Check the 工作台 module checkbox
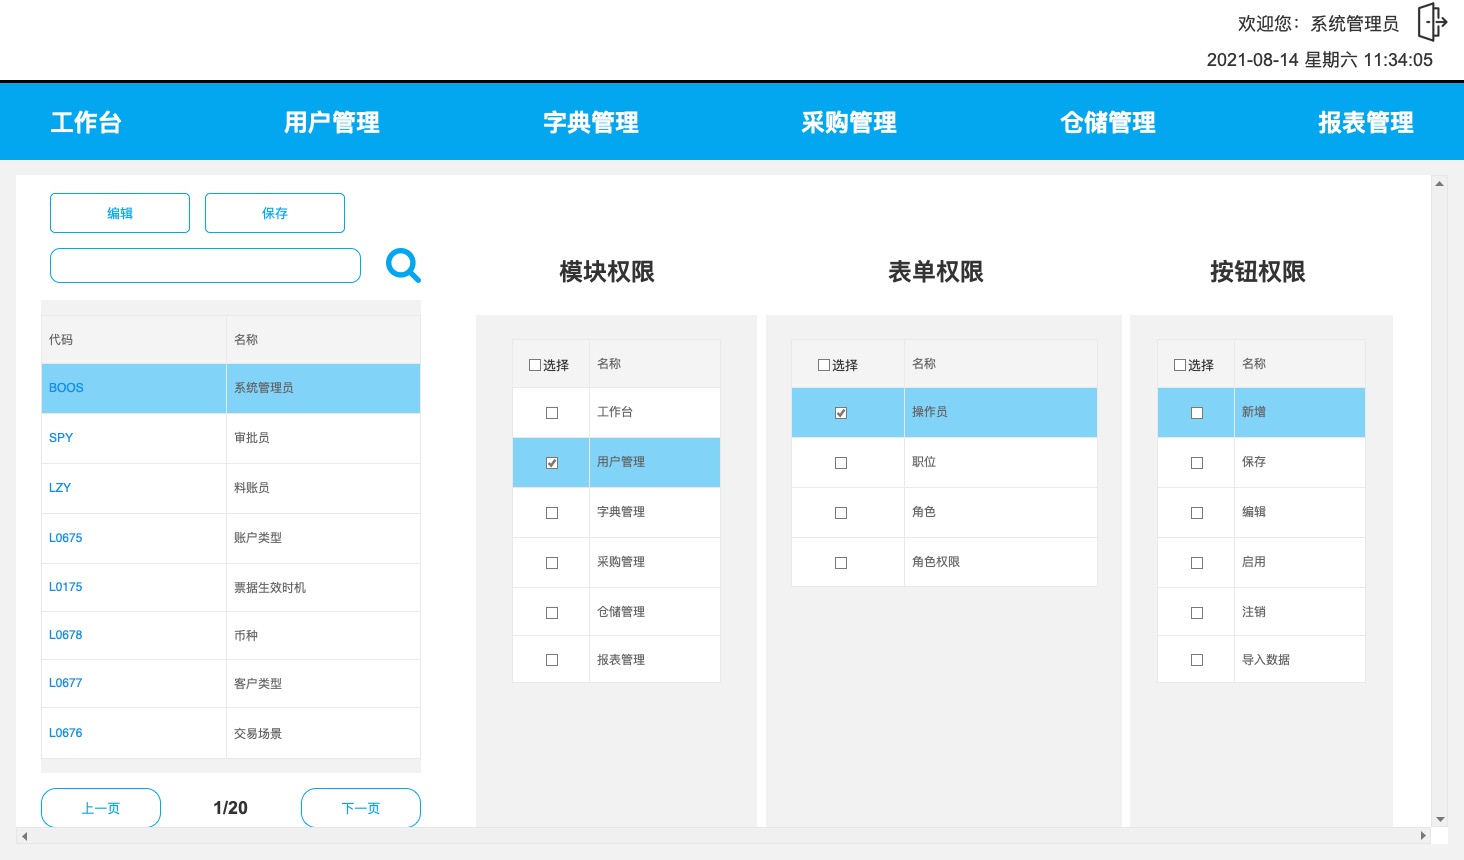 [x=551, y=412]
